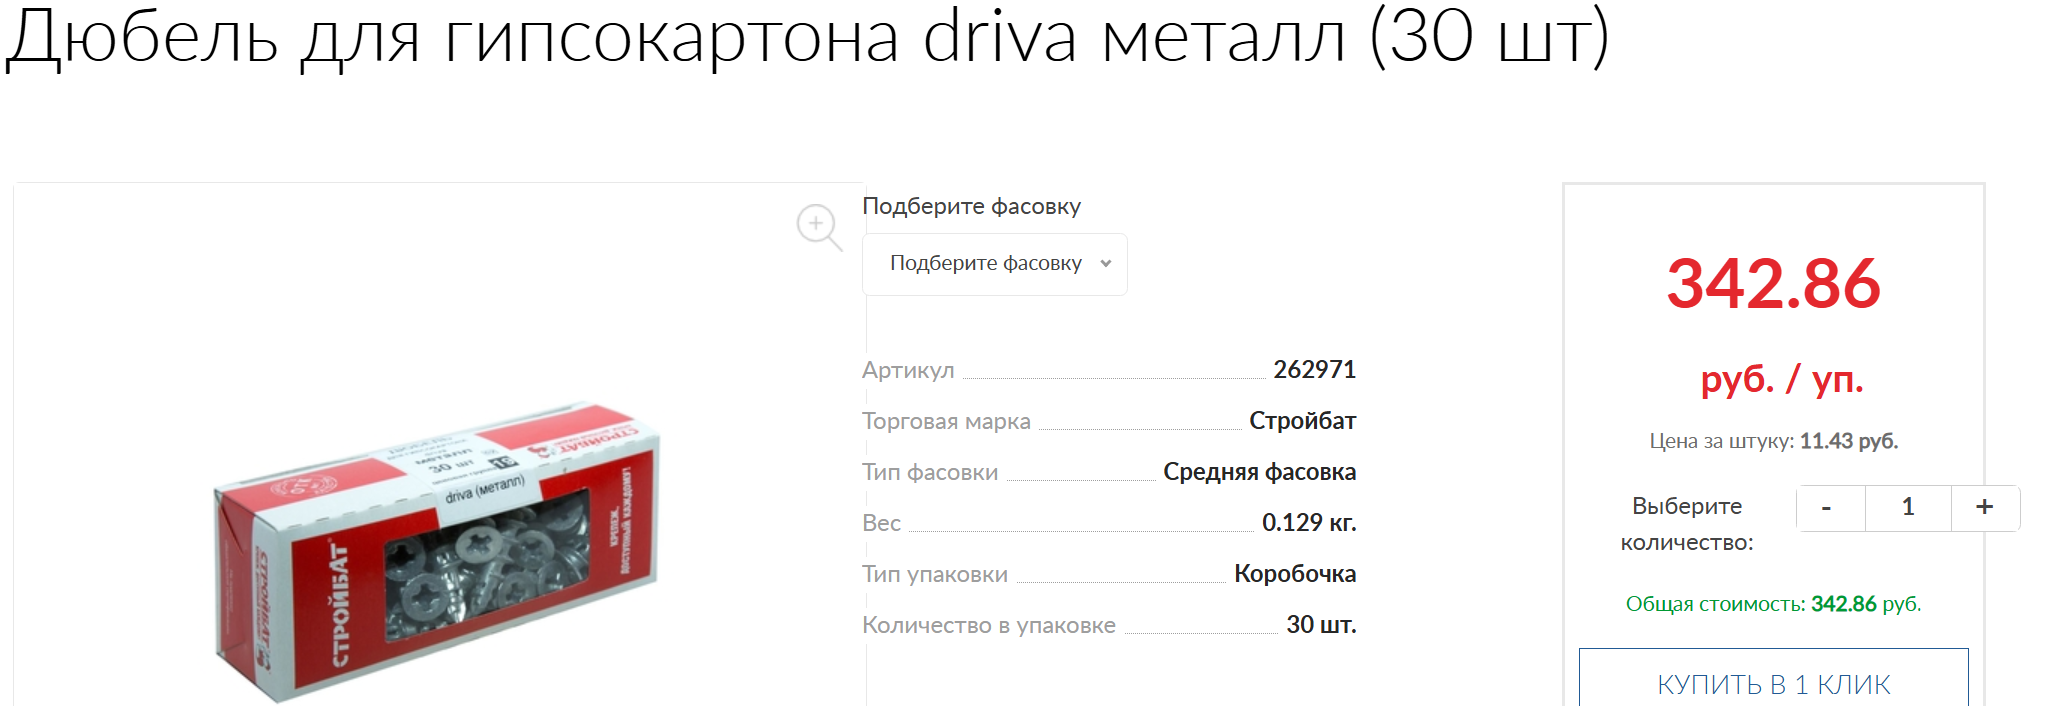Image resolution: width=2046 pixels, height=706 pixels.
Task: Click the "Выберите количество" label
Action: [1687, 524]
